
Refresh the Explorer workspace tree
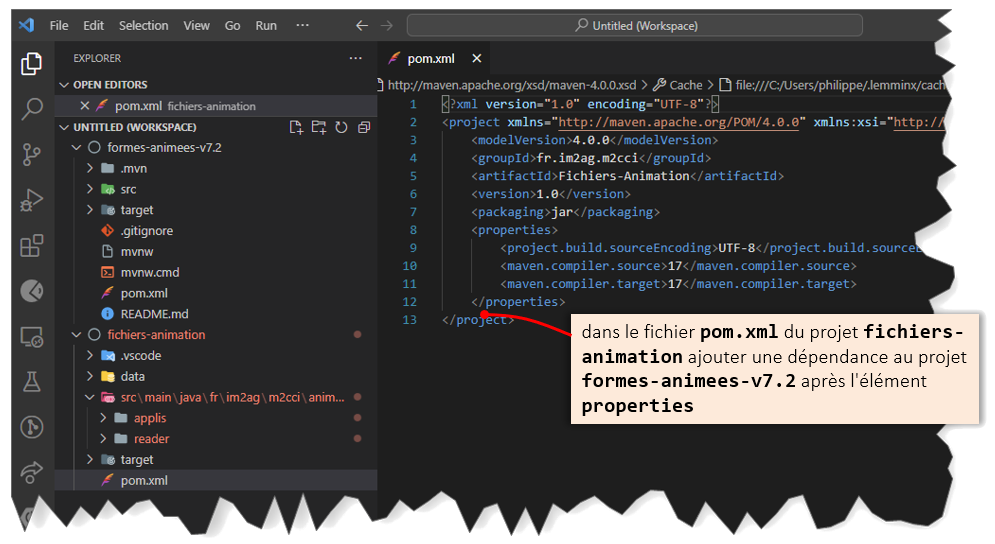point(341,127)
